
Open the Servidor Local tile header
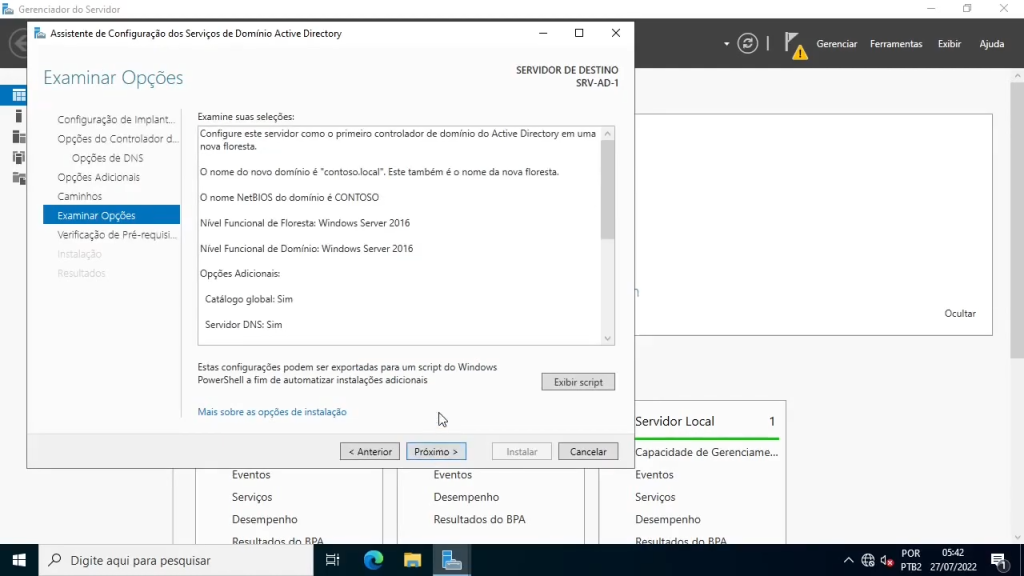pyautogui.click(x=675, y=421)
